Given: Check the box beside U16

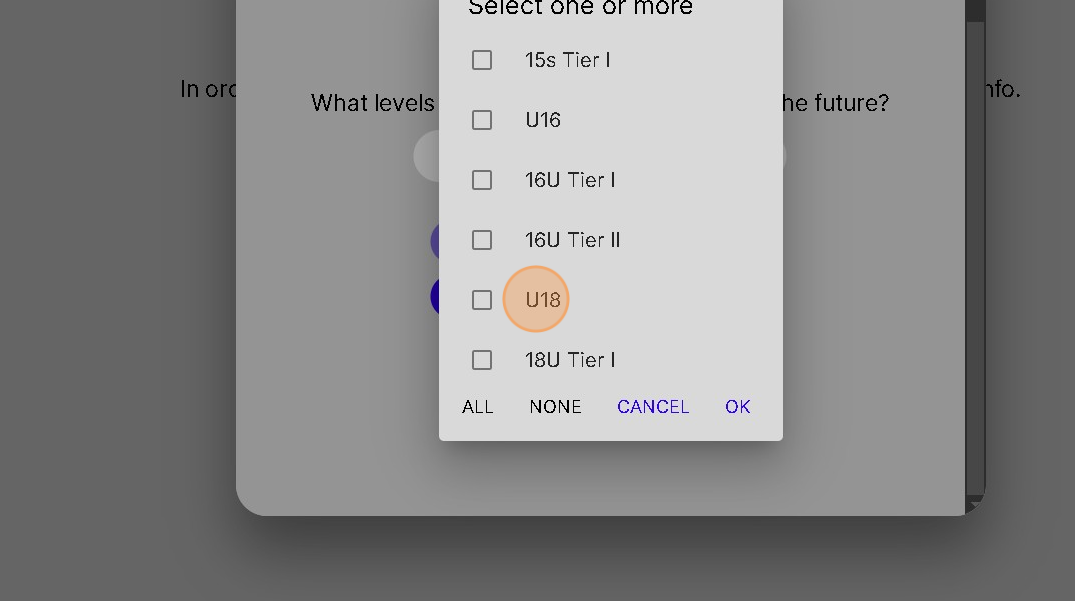Looking at the screenshot, I should (482, 120).
